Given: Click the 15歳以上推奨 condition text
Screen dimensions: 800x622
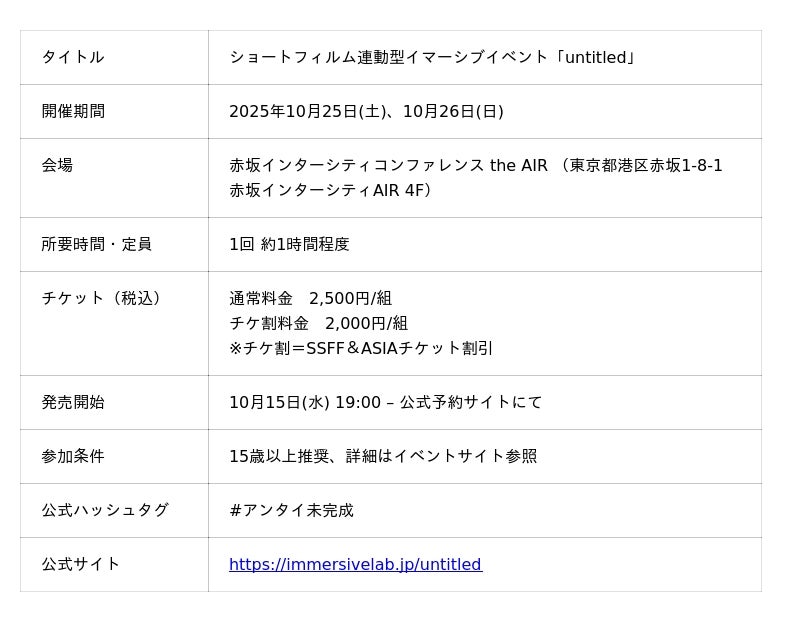Looking at the screenshot, I should 383,456.
